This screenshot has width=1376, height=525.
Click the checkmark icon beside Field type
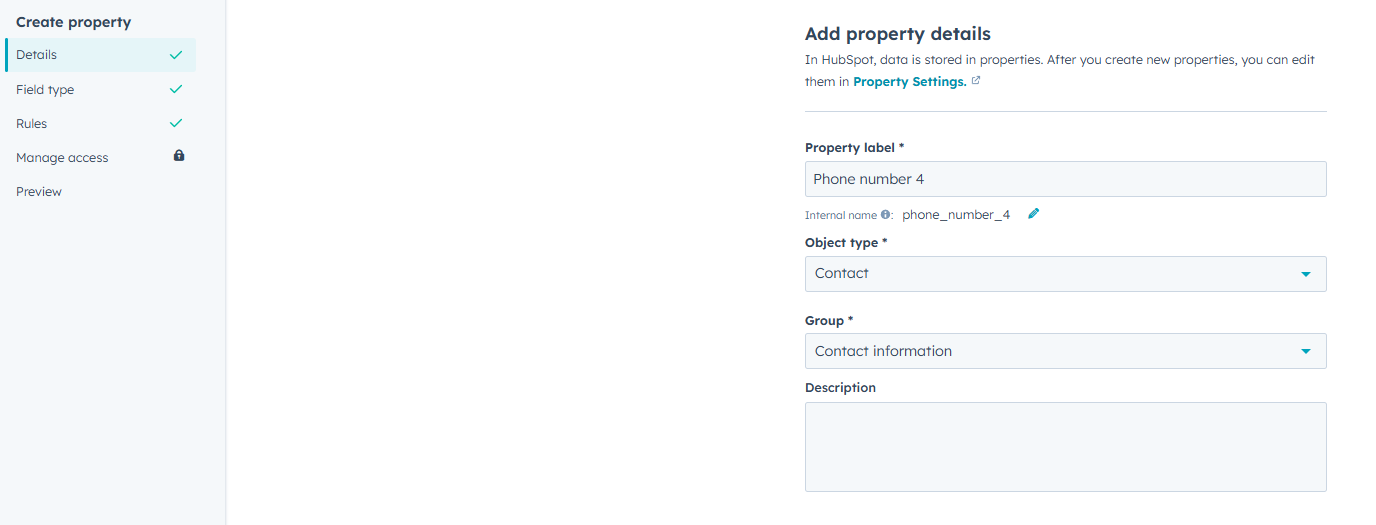click(x=176, y=89)
